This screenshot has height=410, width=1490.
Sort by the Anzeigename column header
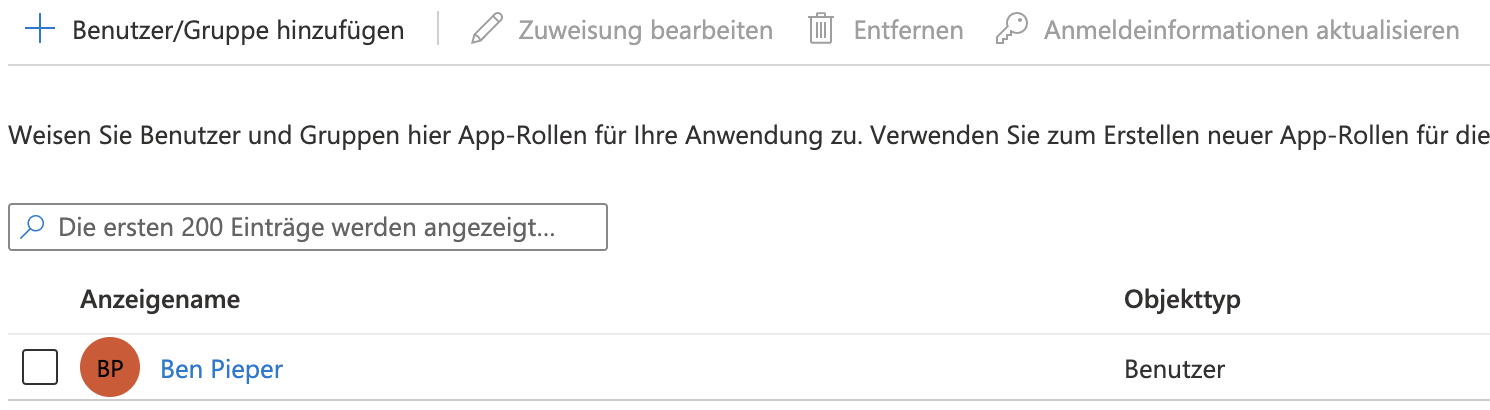pos(160,299)
